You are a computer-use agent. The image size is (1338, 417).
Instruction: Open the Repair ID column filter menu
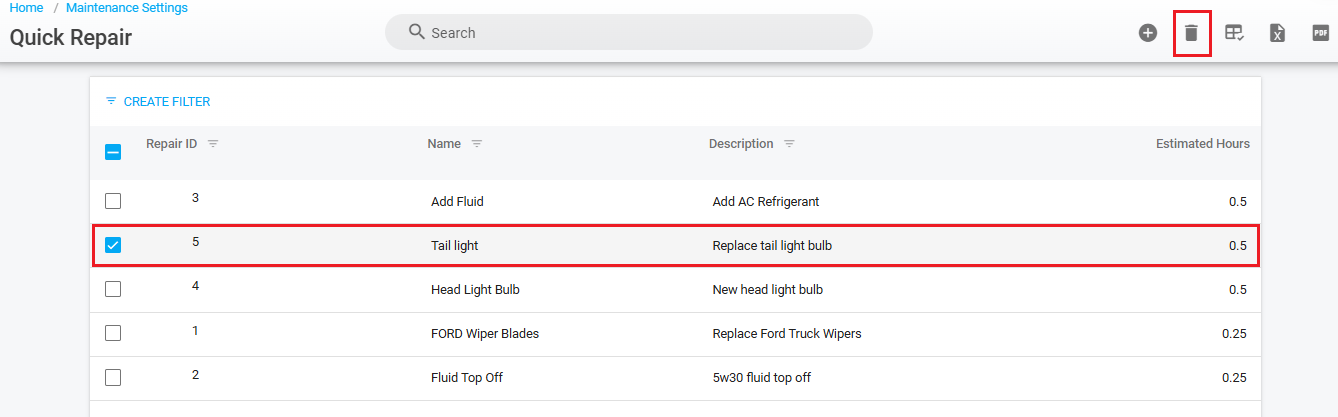213,144
